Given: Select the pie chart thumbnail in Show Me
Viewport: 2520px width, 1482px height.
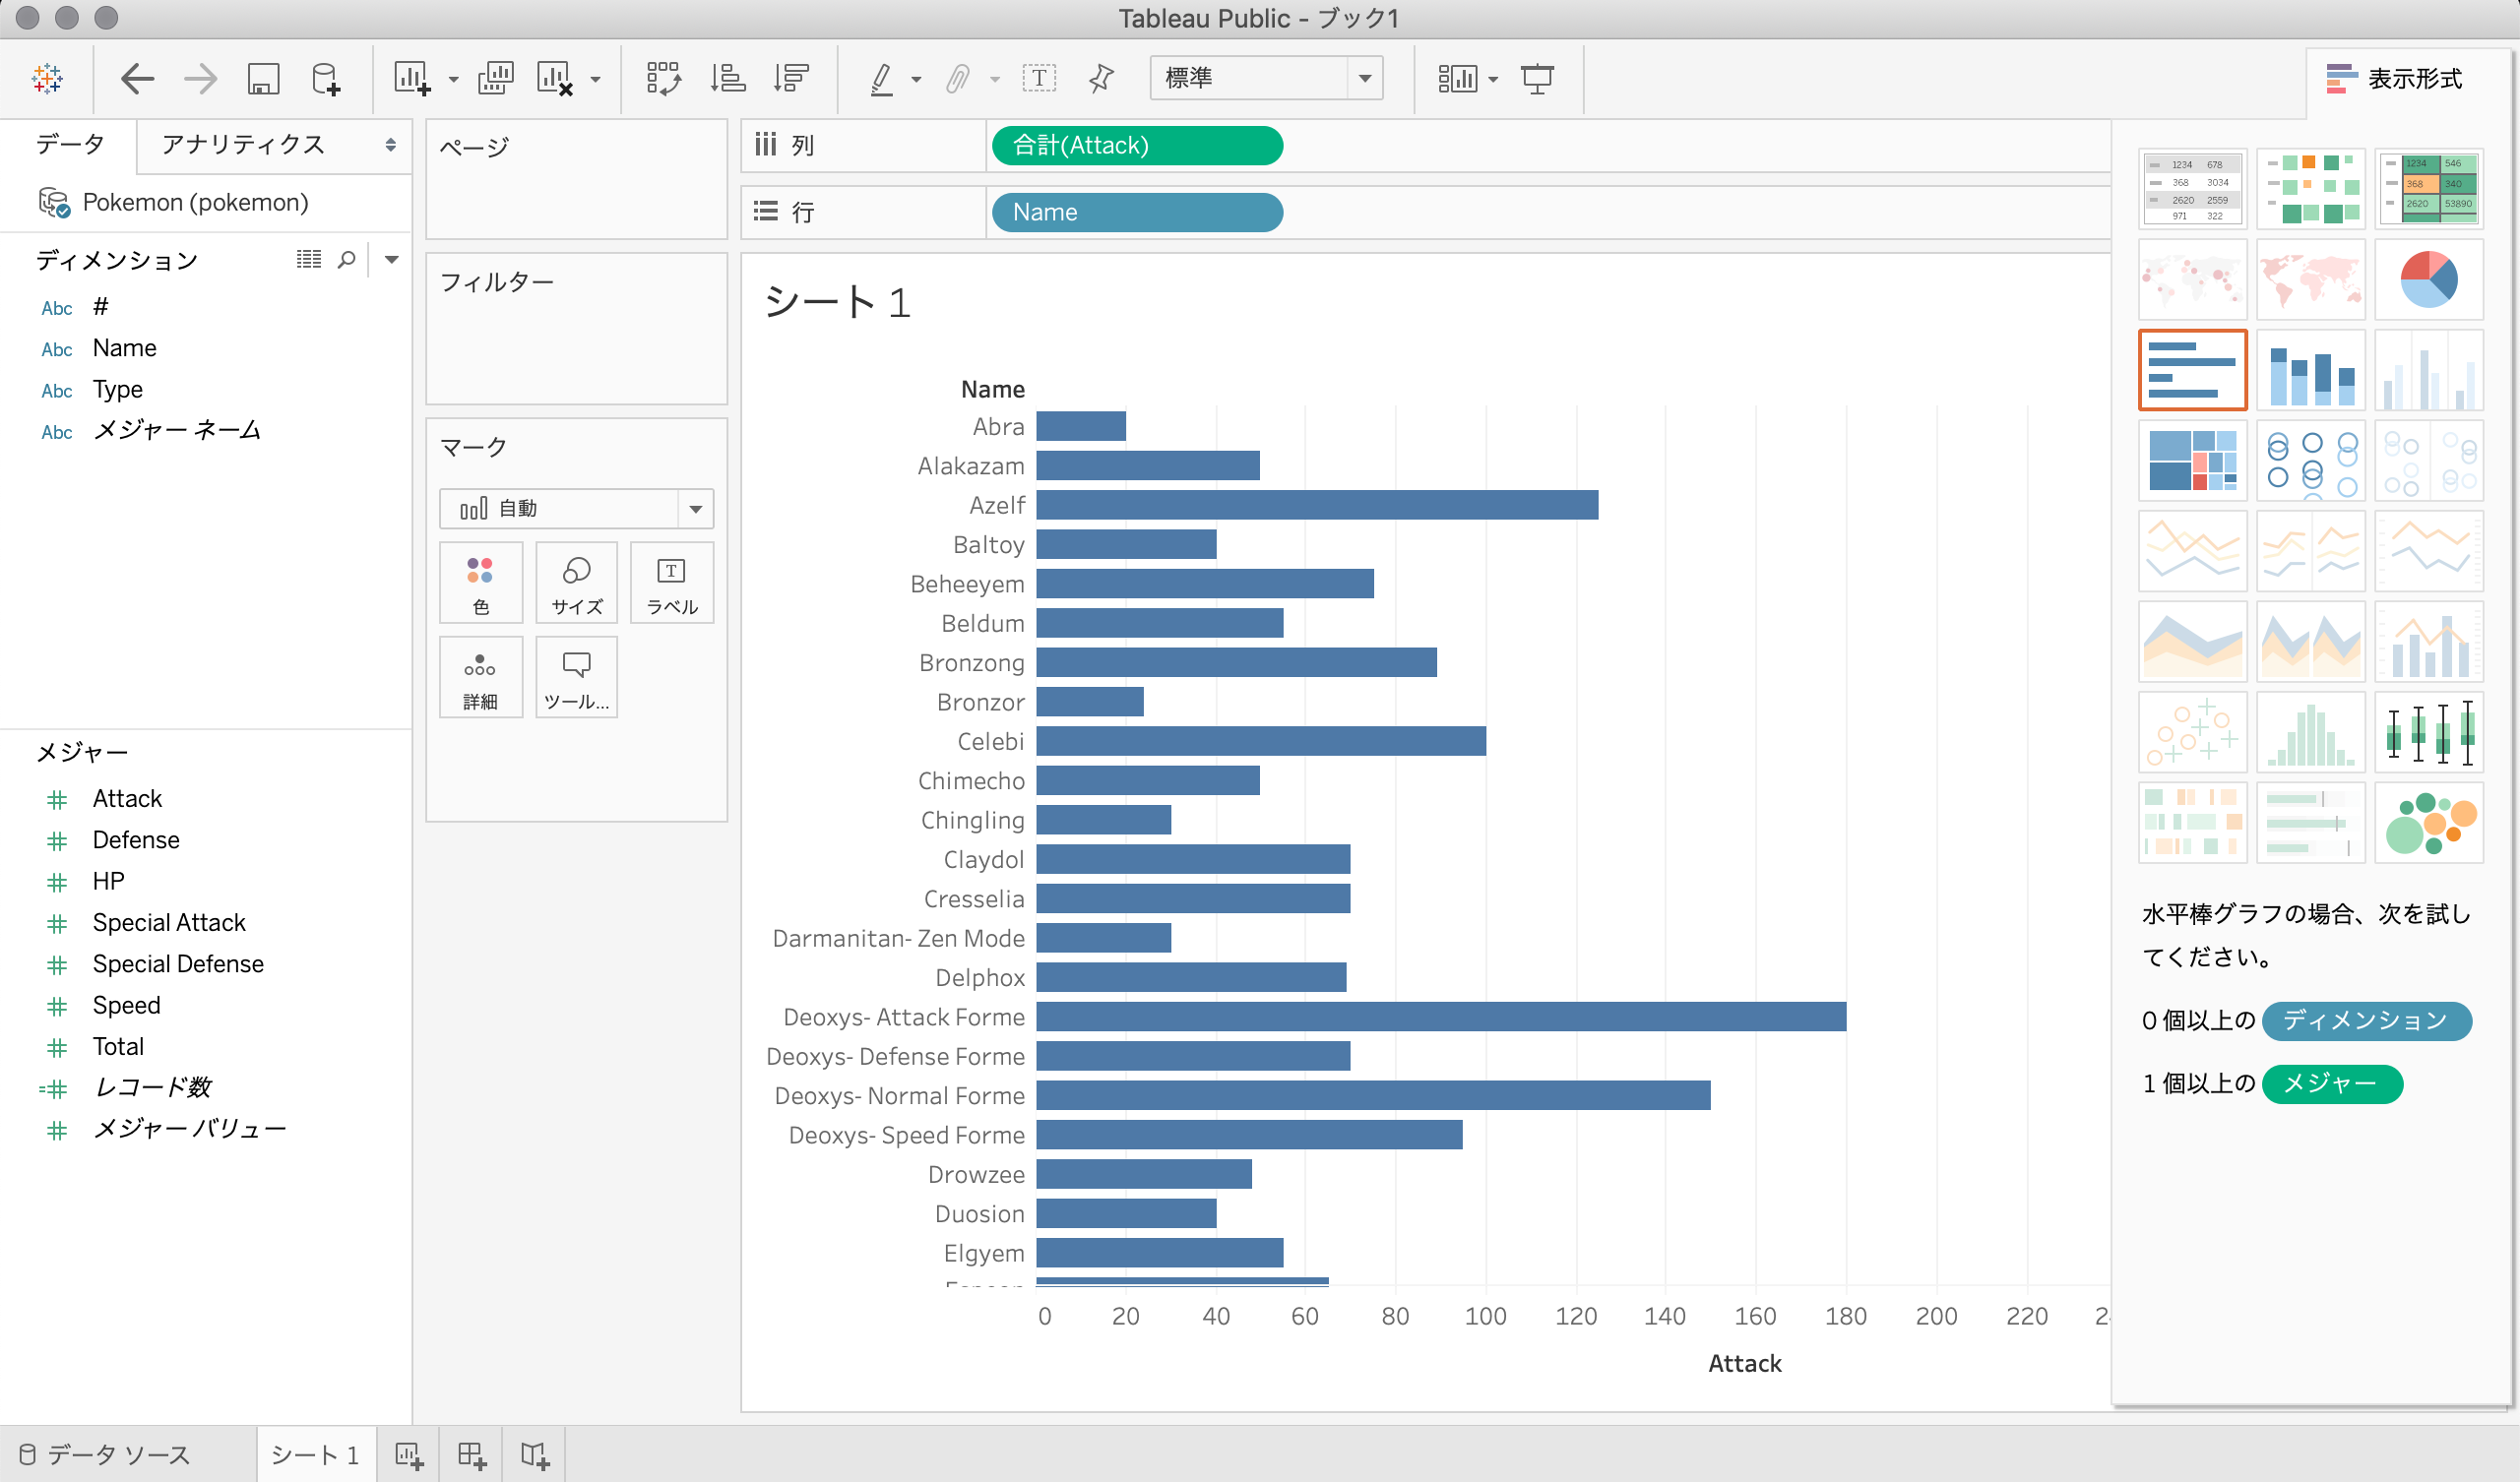Looking at the screenshot, I should pos(2428,280).
